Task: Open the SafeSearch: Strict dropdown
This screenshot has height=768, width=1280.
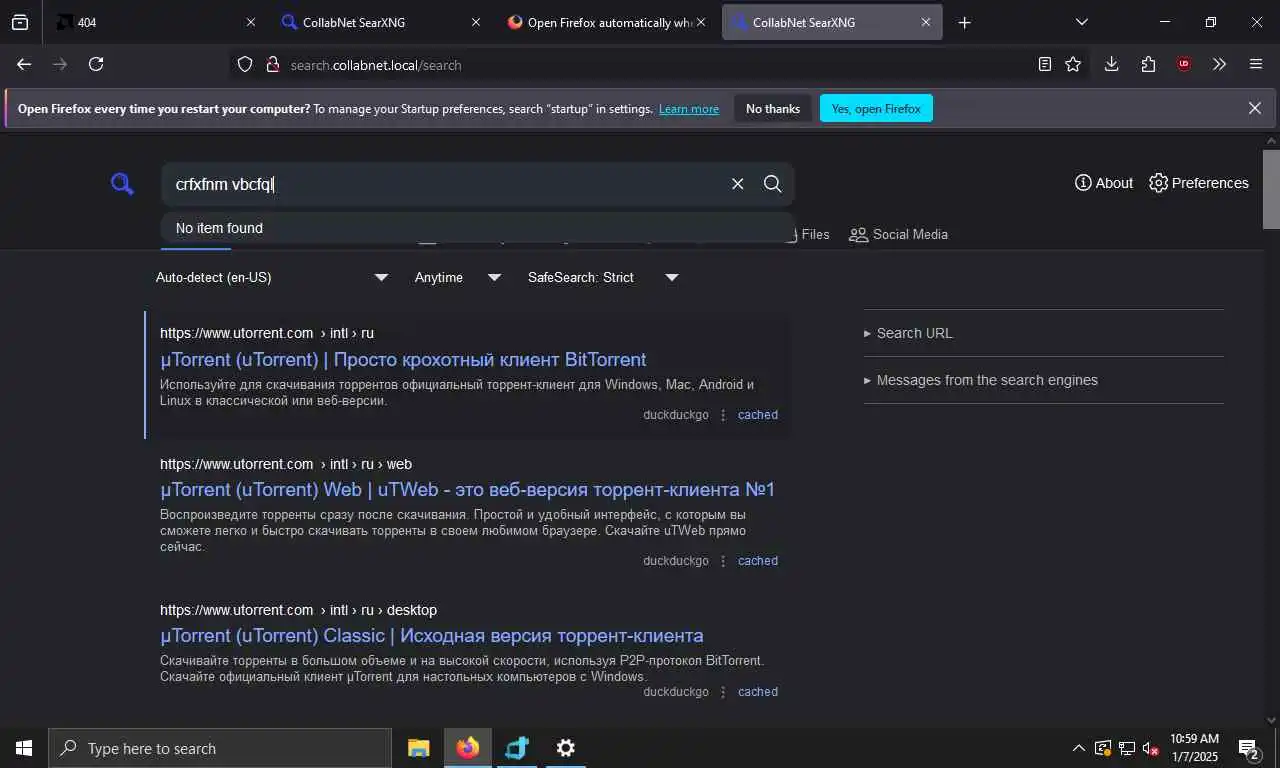Action: [x=603, y=277]
